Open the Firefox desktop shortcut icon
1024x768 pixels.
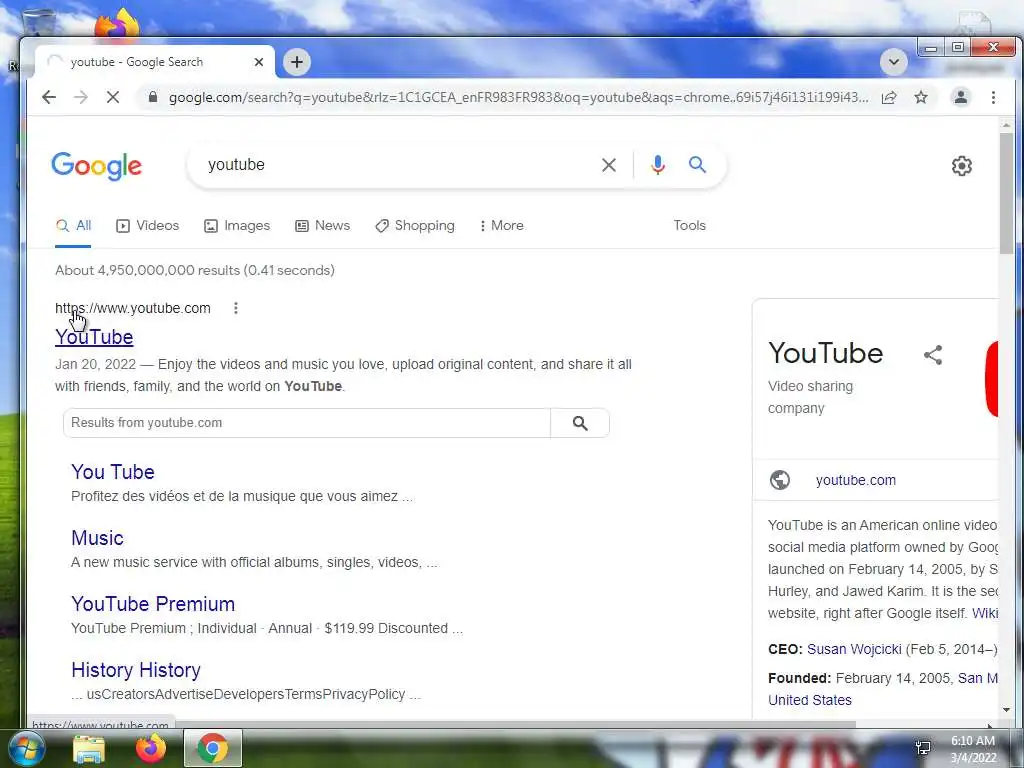coord(118,24)
